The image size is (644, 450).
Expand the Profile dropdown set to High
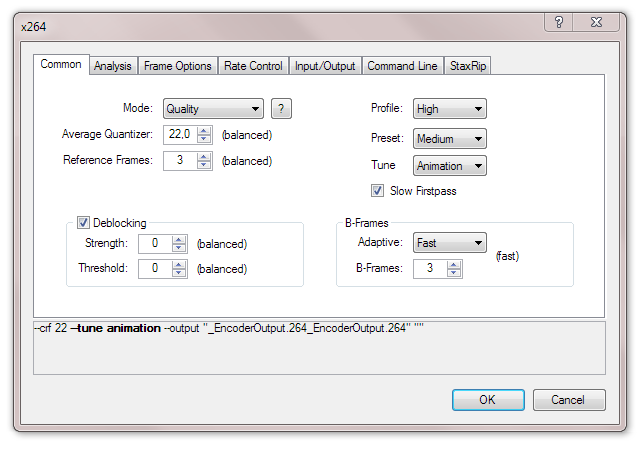pyautogui.click(x=450, y=109)
